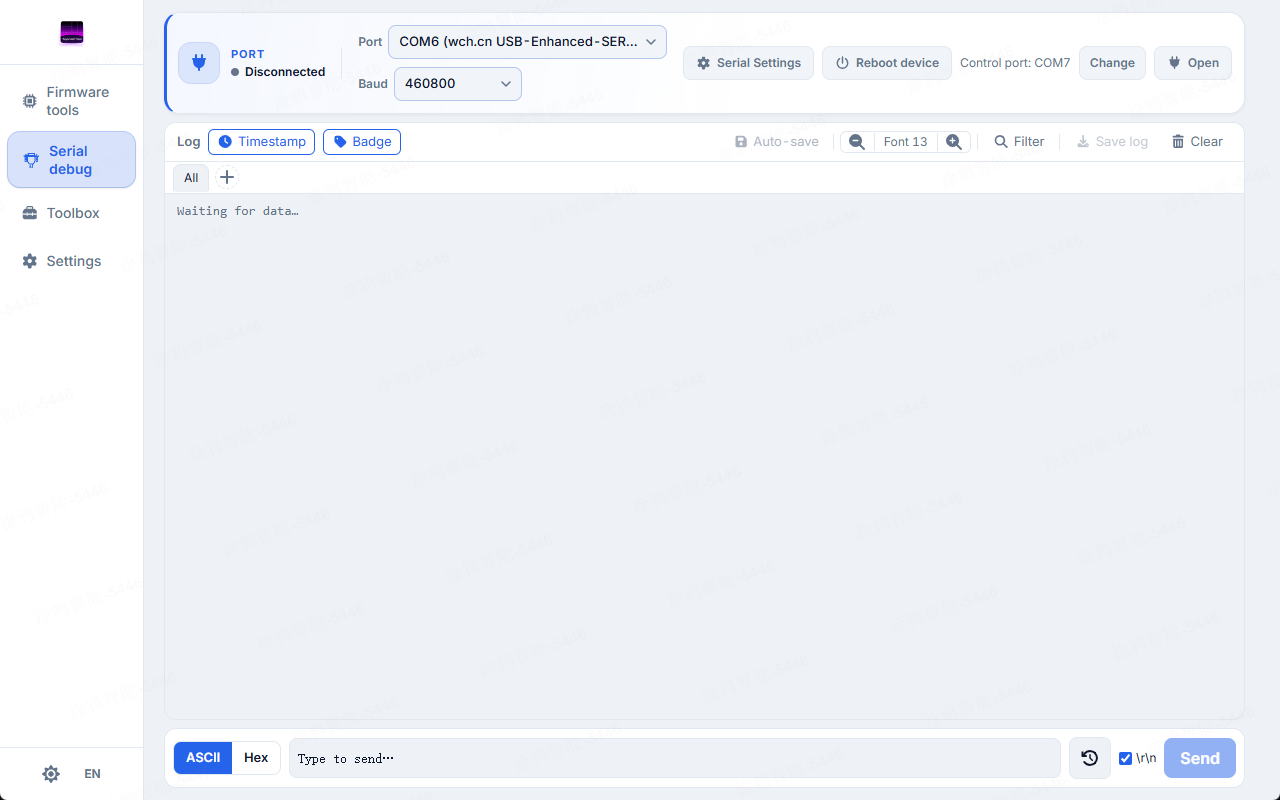This screenshot has width=1280, height=800.
Task: Toggle the \r\n line ending checkbox
Action: click(x=1125, y=758)
